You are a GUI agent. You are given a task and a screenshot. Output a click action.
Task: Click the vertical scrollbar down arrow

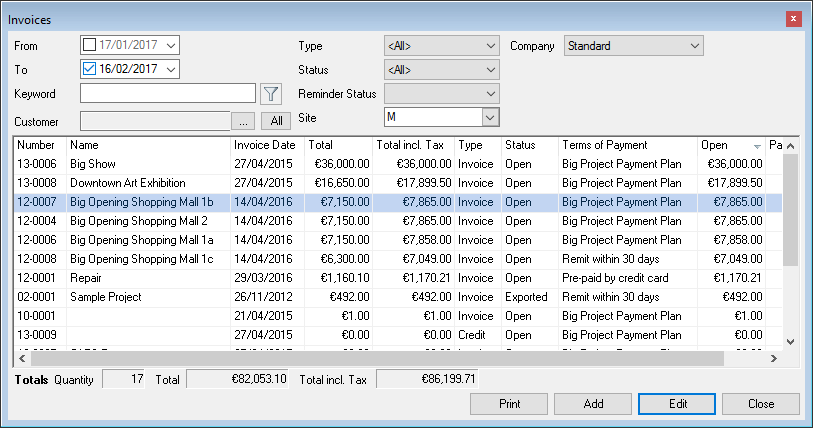pos(790,341)
